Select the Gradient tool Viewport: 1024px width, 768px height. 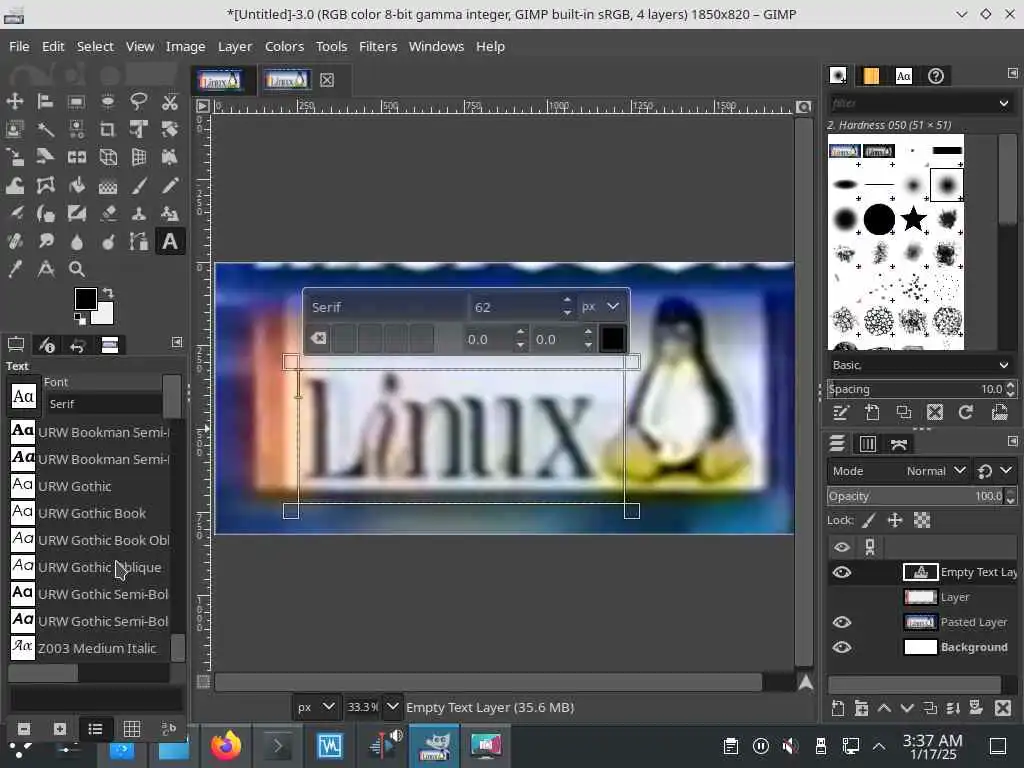click(x=108, y=186)
